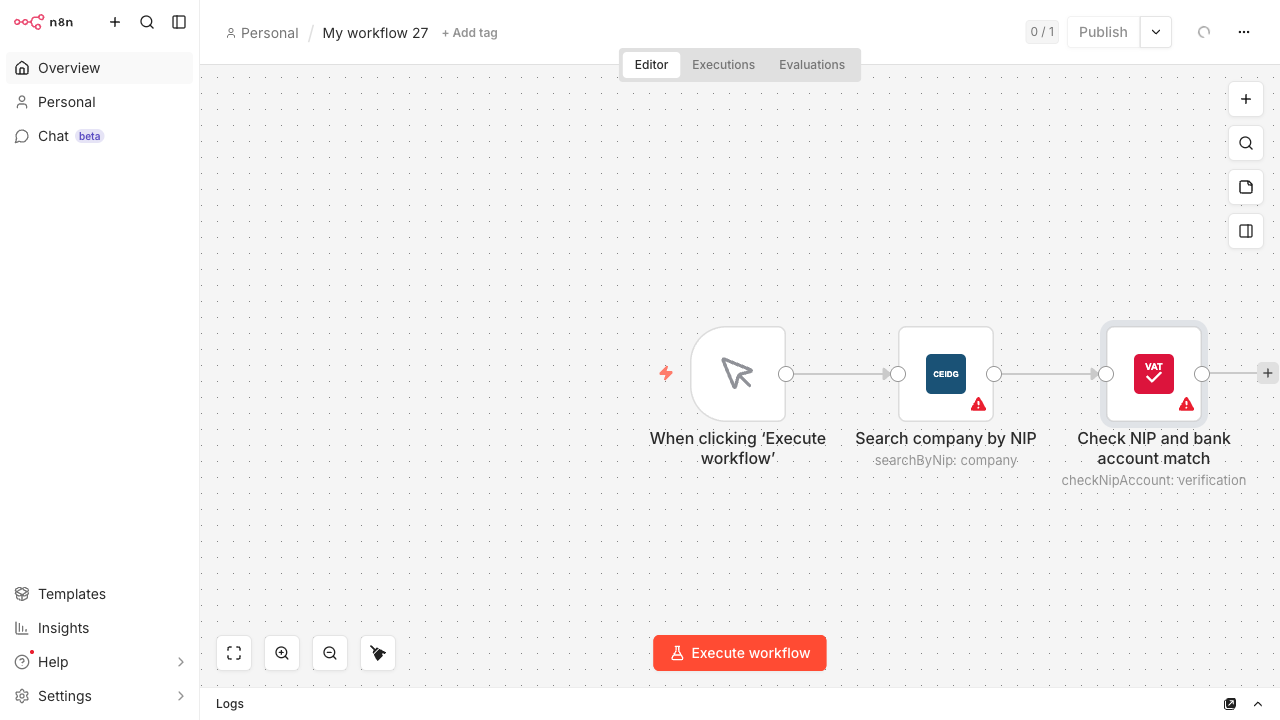Toggle the left sidebar collapse
1280x720 pixels.
coord(179,22)
